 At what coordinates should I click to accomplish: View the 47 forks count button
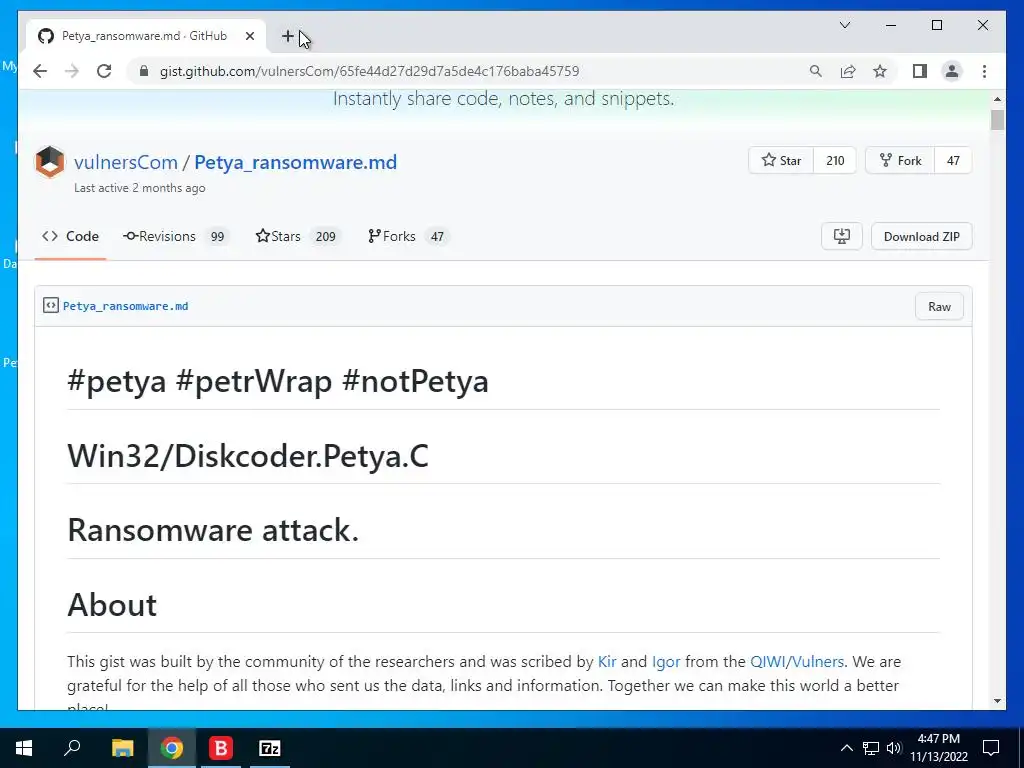pos(953,161)
